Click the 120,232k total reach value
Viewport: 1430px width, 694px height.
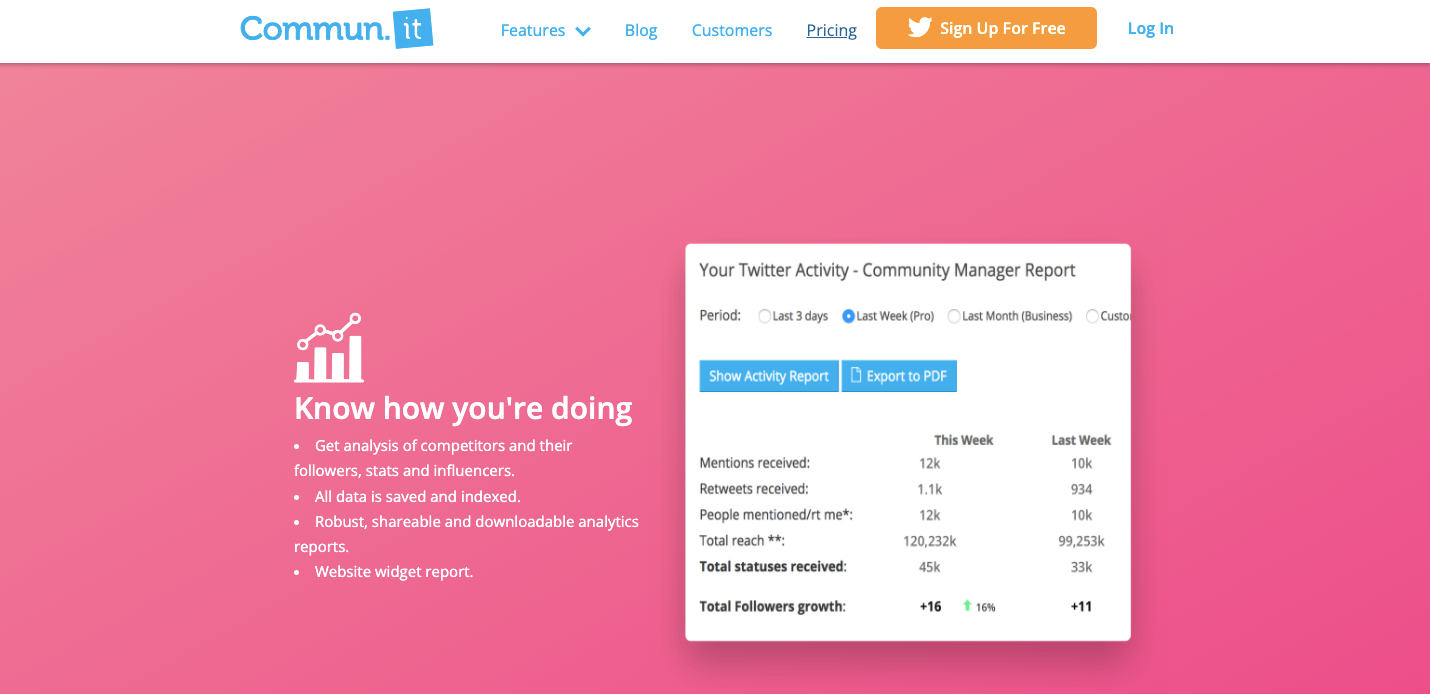tap(930, 541)
